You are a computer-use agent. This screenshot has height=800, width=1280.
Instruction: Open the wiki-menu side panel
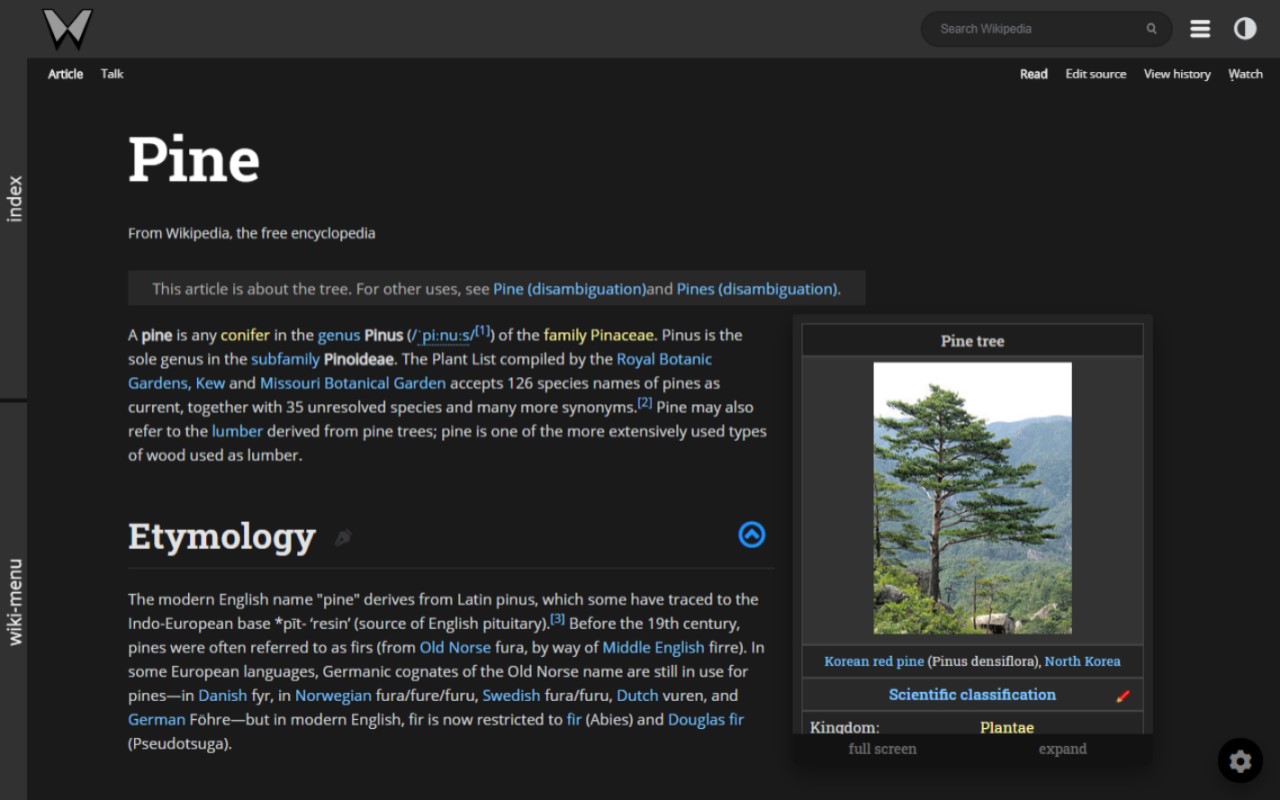point(14,601)
